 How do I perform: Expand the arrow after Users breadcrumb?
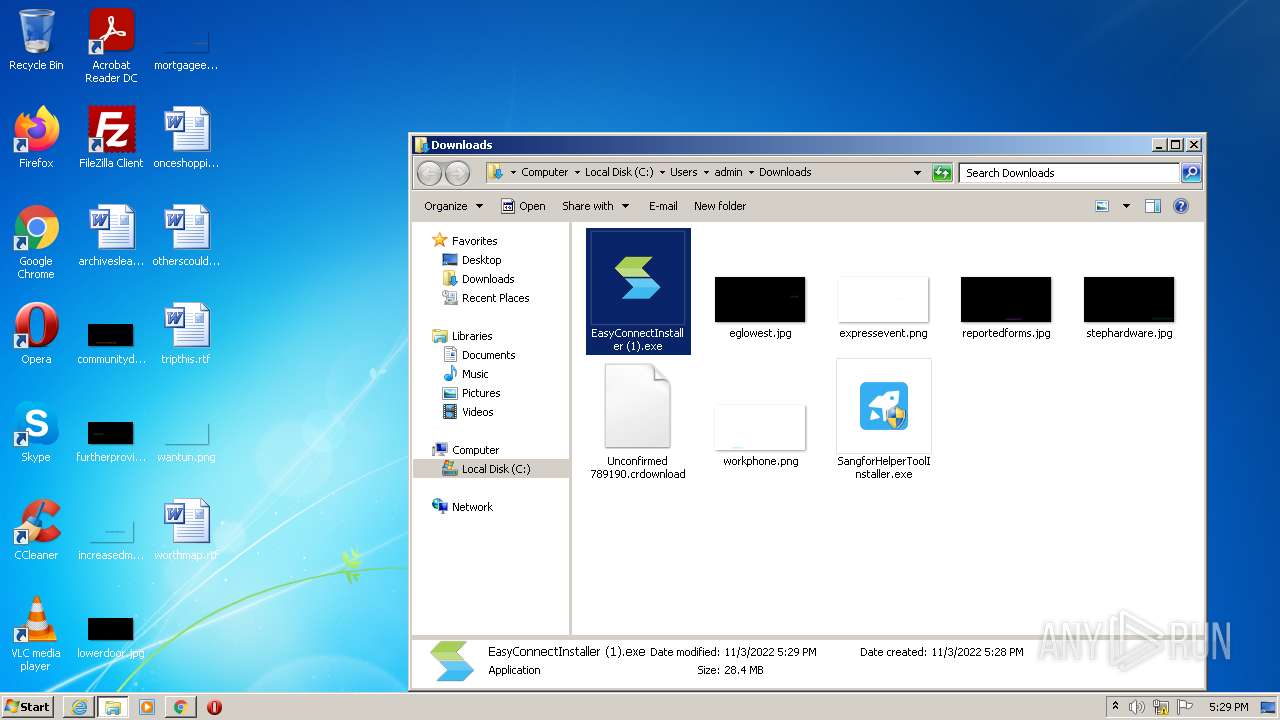pos(706,172)
